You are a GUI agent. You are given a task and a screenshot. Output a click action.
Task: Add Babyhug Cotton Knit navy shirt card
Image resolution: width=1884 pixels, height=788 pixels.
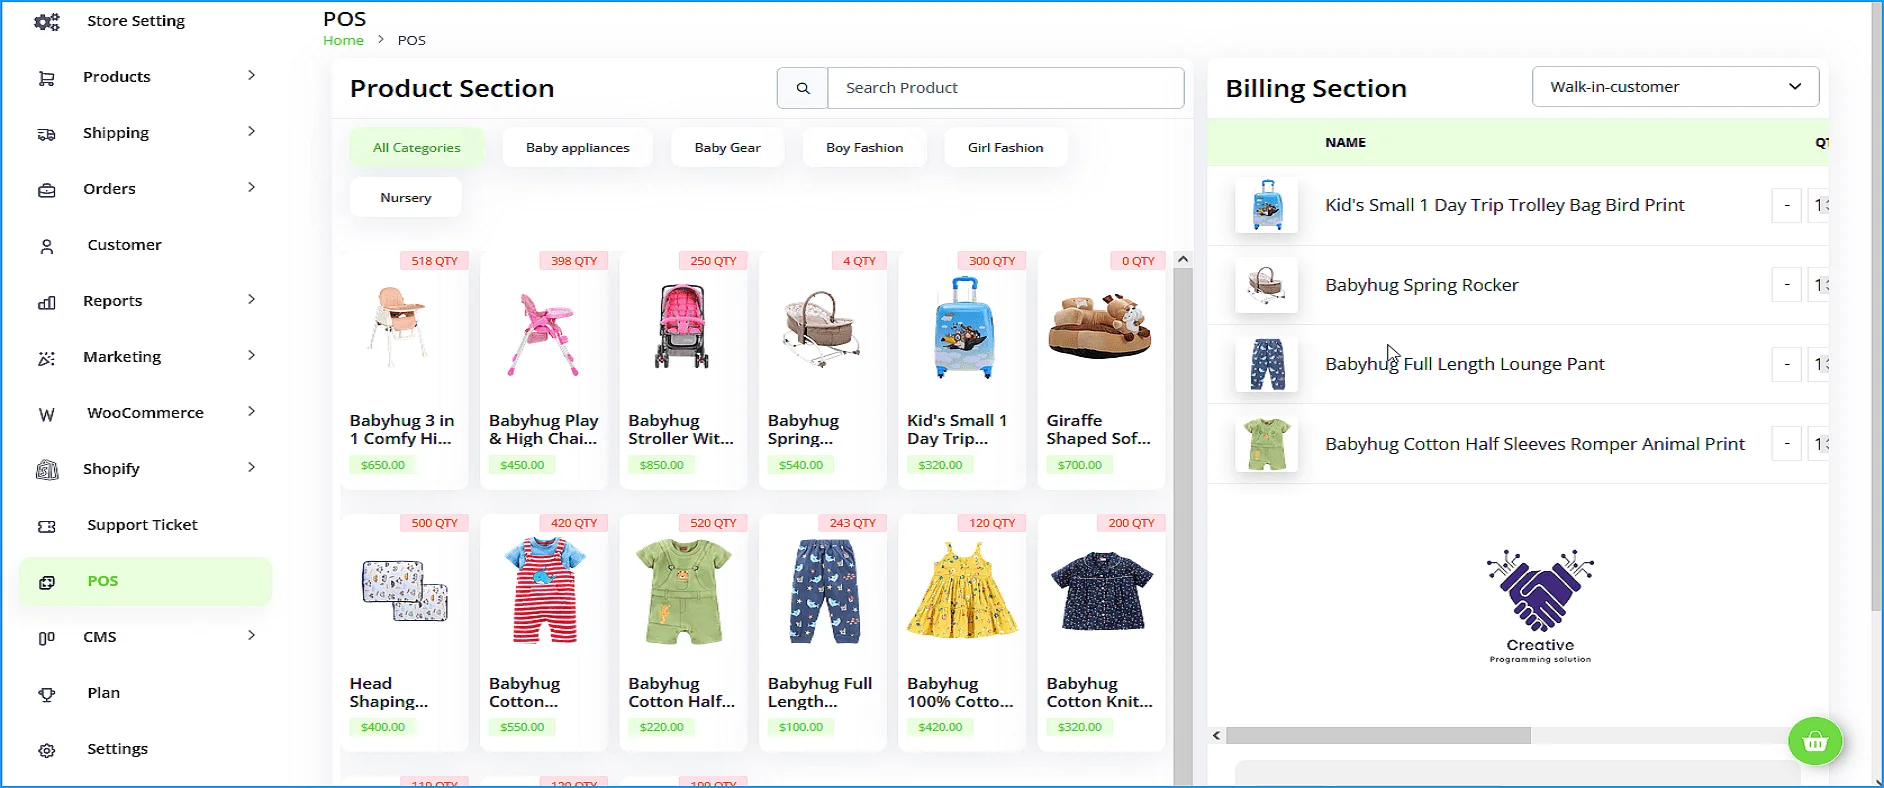point(1101,632)
